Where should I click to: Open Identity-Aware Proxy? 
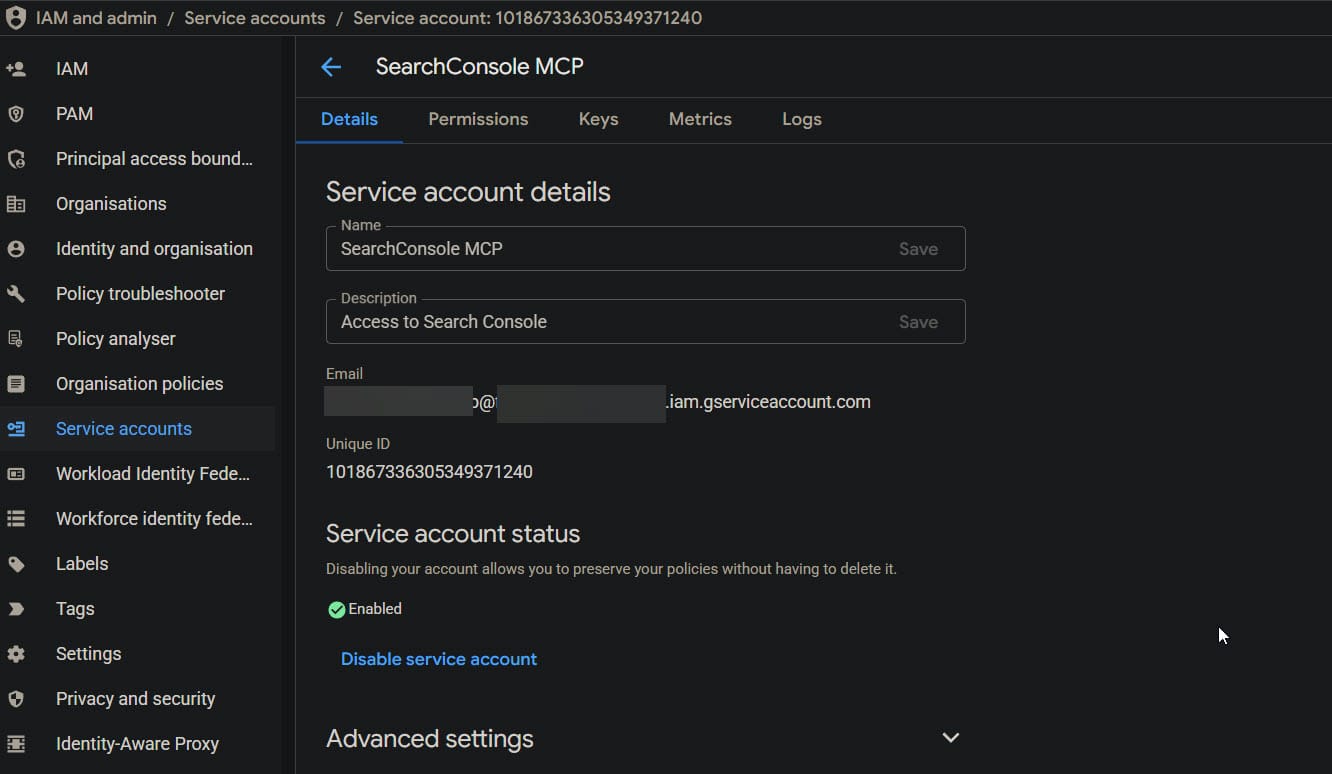coord(137,743)
